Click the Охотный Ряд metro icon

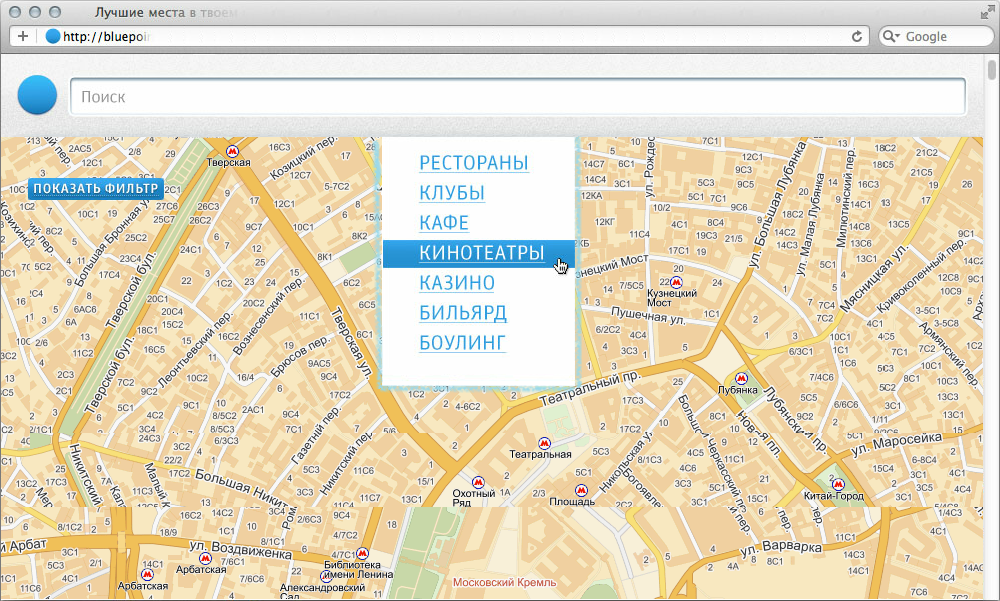pos(478,481)
